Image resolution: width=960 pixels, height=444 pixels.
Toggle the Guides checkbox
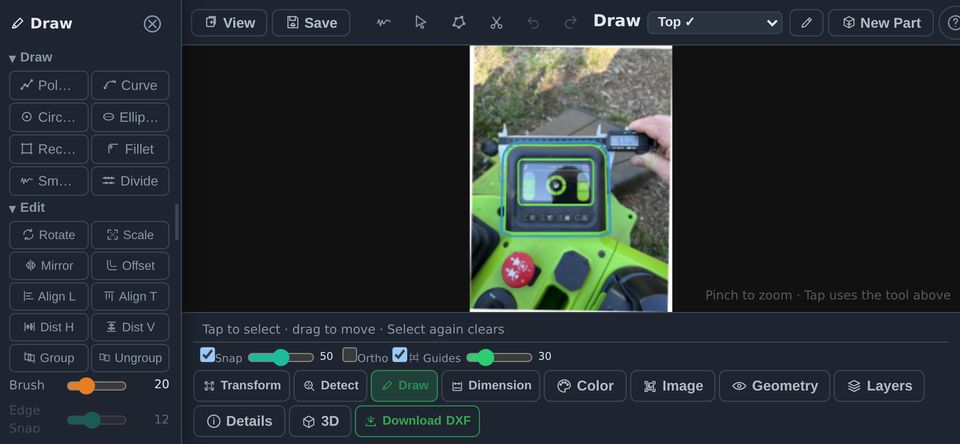(400, 355)
